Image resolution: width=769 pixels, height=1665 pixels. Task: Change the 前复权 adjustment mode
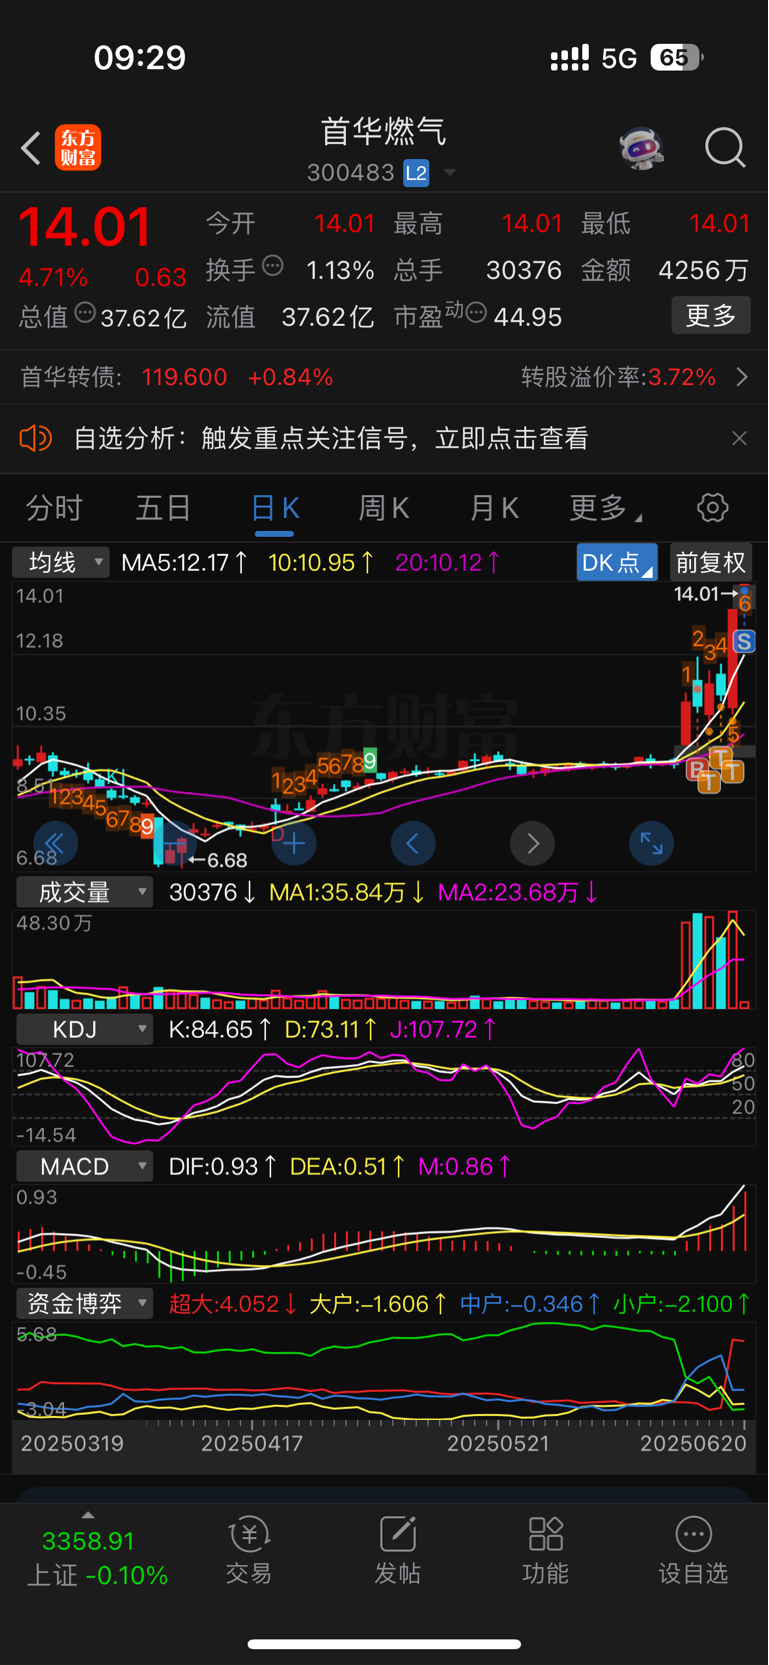[x=710, y=562]
